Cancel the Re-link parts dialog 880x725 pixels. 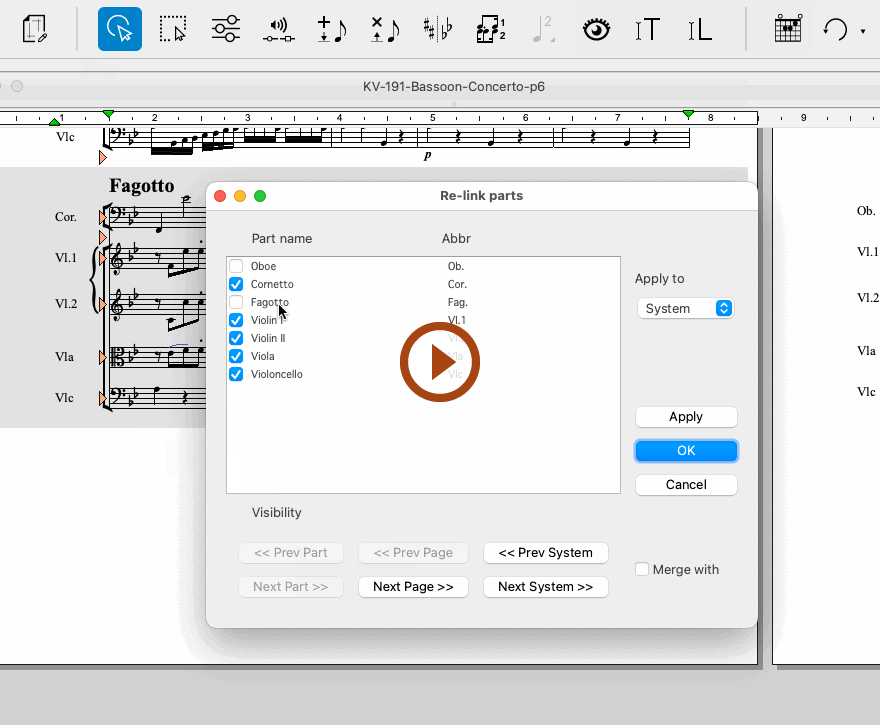pyautogui.click(x=686, y=484)
